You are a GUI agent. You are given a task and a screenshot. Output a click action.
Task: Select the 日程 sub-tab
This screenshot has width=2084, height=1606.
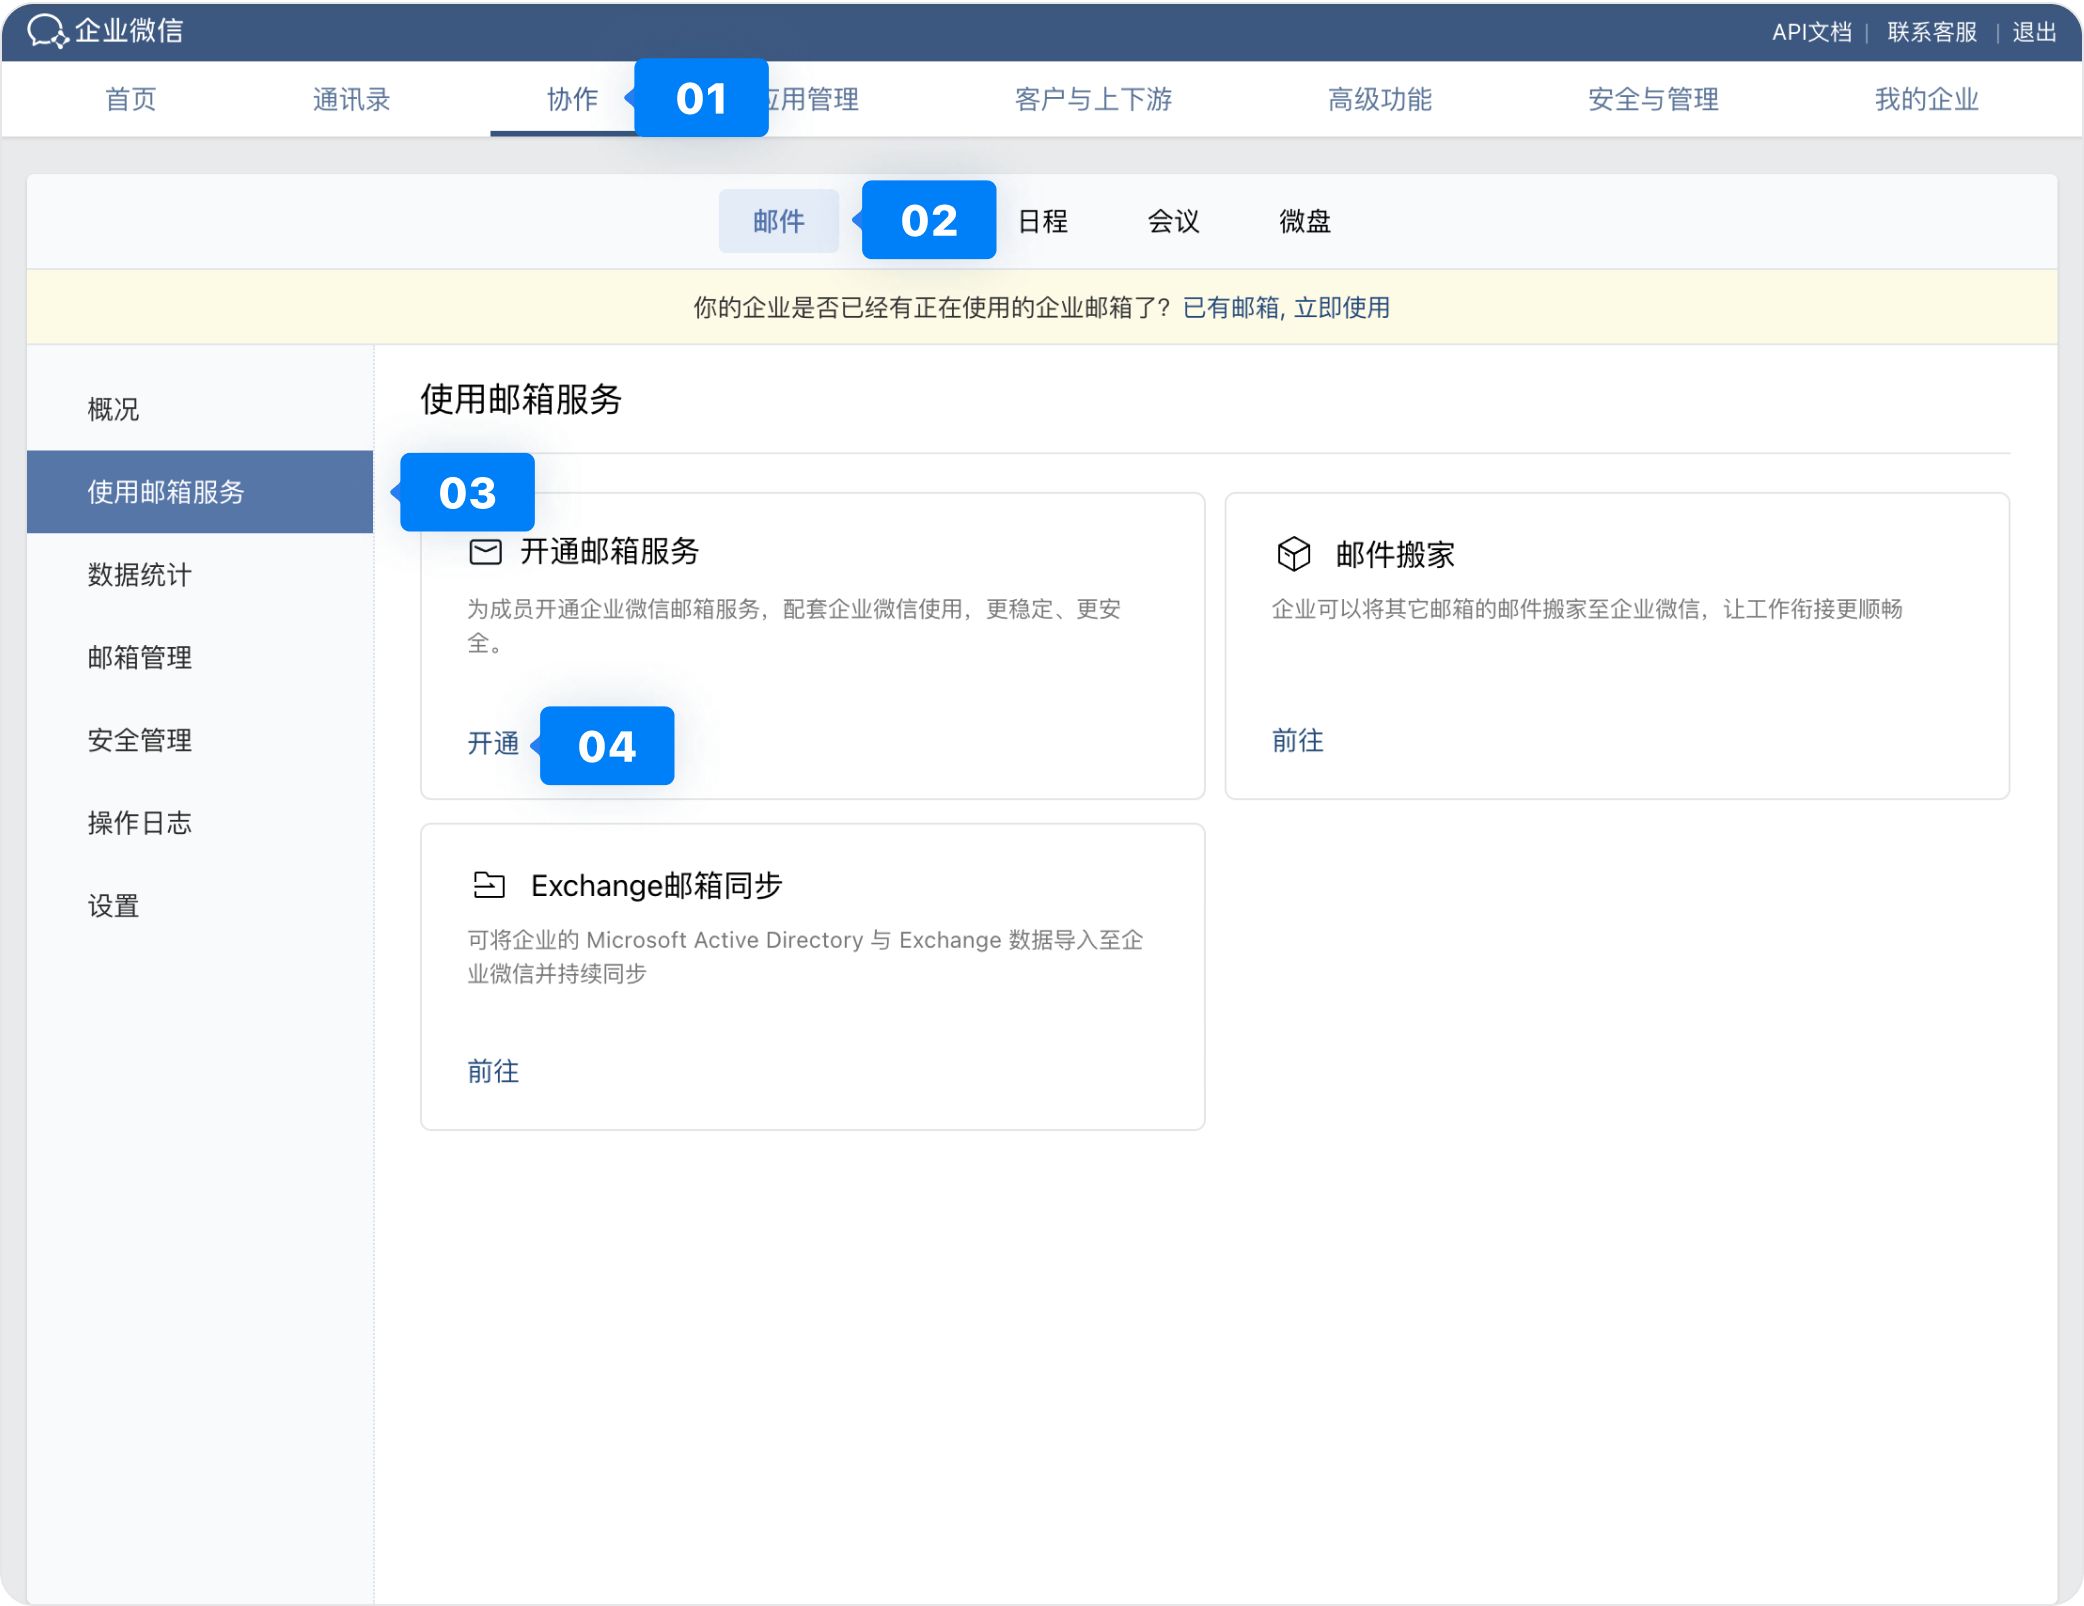click(1042, 221)
